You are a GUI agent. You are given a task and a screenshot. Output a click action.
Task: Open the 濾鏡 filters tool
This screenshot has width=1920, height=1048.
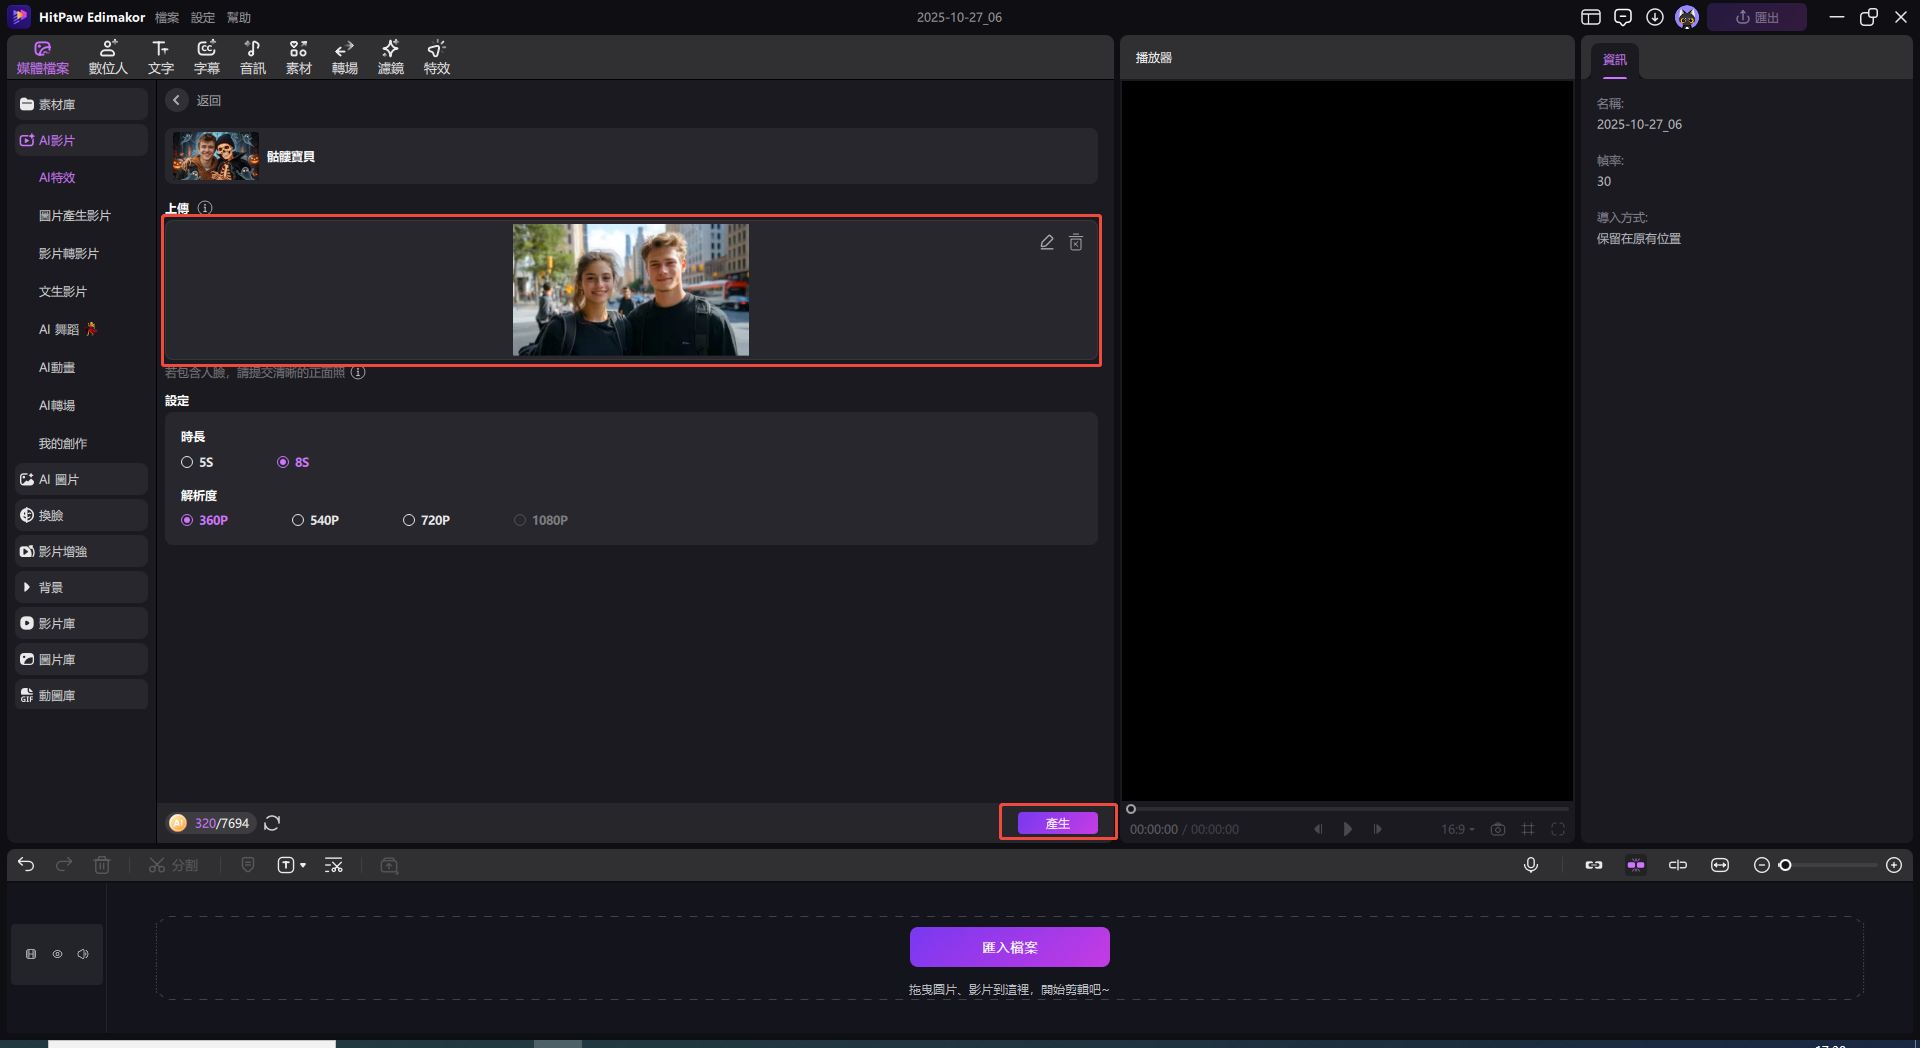(390, 57)
